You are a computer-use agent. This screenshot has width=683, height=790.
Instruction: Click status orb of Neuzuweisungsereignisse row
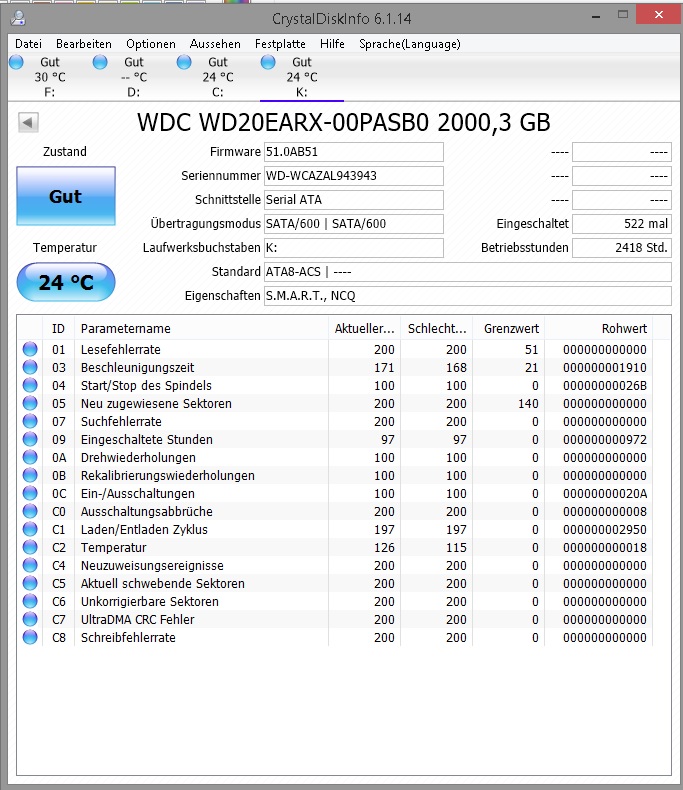[x=30, y=565]
